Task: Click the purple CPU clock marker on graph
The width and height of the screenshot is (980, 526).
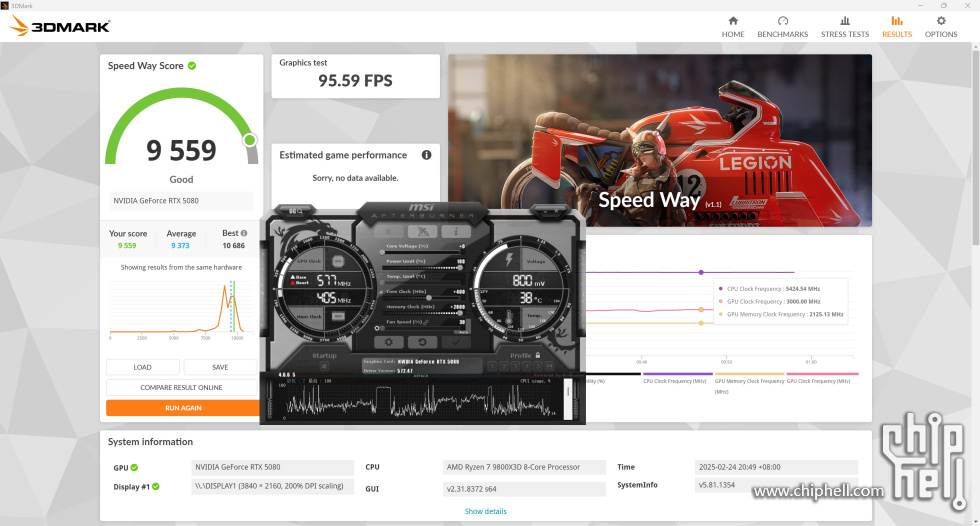Action: click(701, 272)
